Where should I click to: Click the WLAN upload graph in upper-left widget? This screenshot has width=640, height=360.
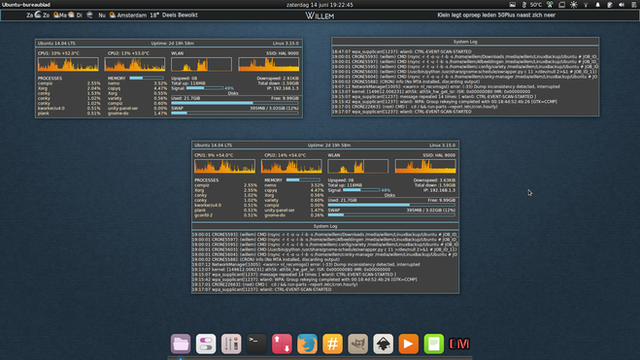tap(201, 64)
